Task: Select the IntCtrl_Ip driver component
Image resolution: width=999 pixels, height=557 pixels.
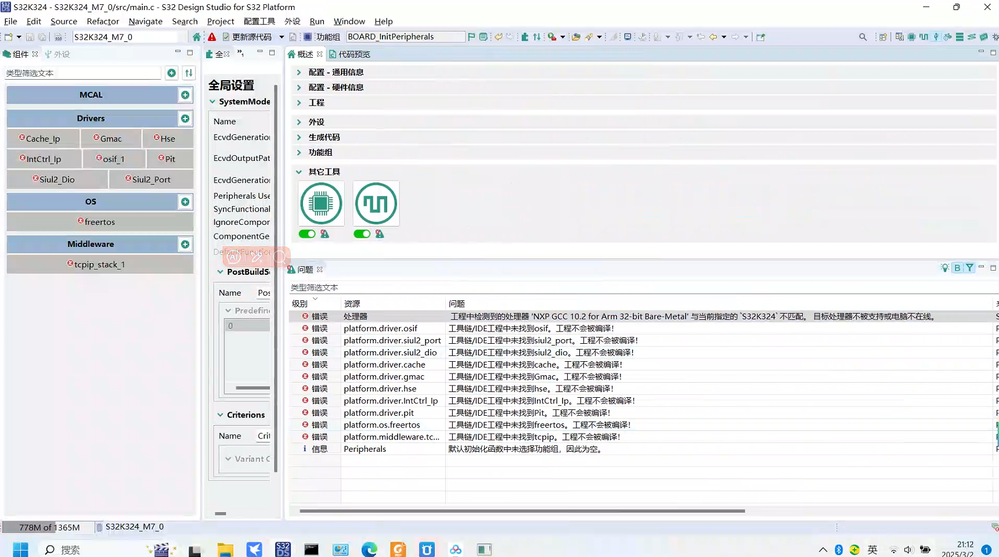Action: point(44,159)
